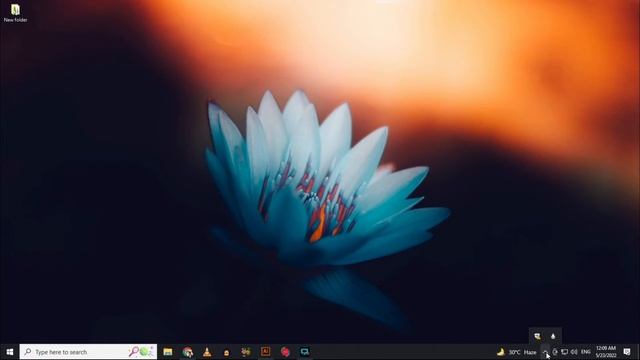
Task: Click the red taskbar app icon
Action: [285, 351]
